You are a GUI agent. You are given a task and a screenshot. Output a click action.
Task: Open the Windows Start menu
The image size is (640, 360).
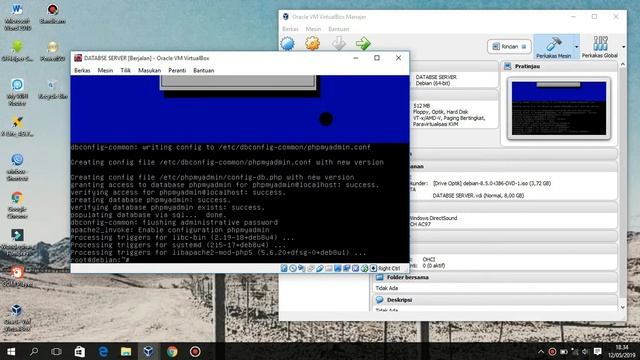11,351
